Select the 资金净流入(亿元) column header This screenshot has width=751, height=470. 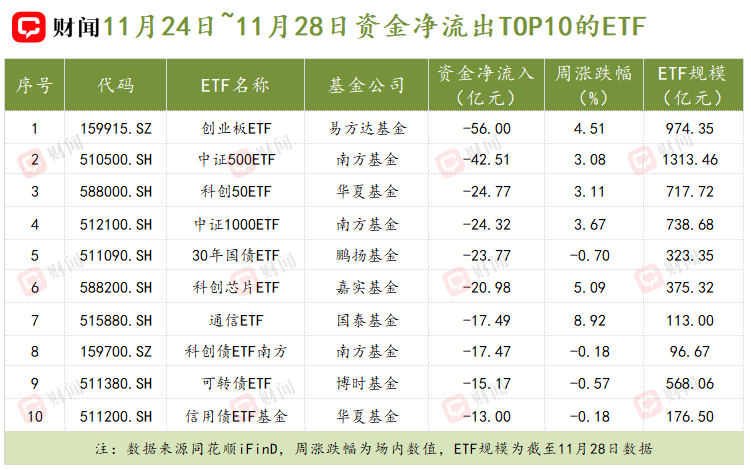[486, 85]
